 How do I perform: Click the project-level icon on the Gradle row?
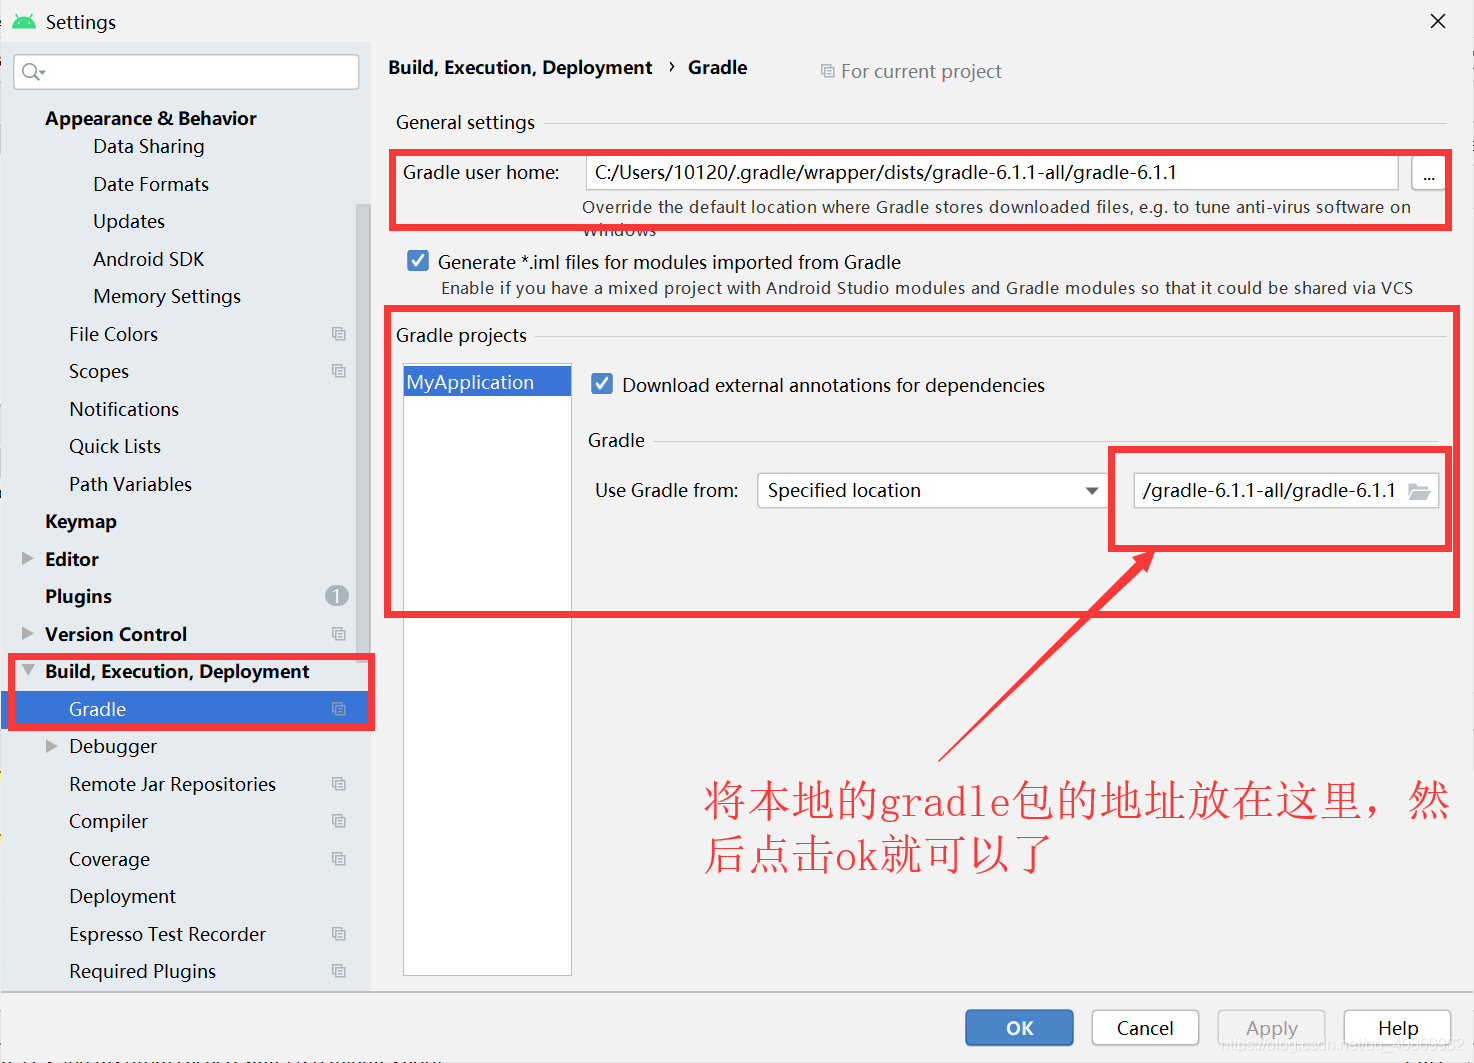click(339, 709)
